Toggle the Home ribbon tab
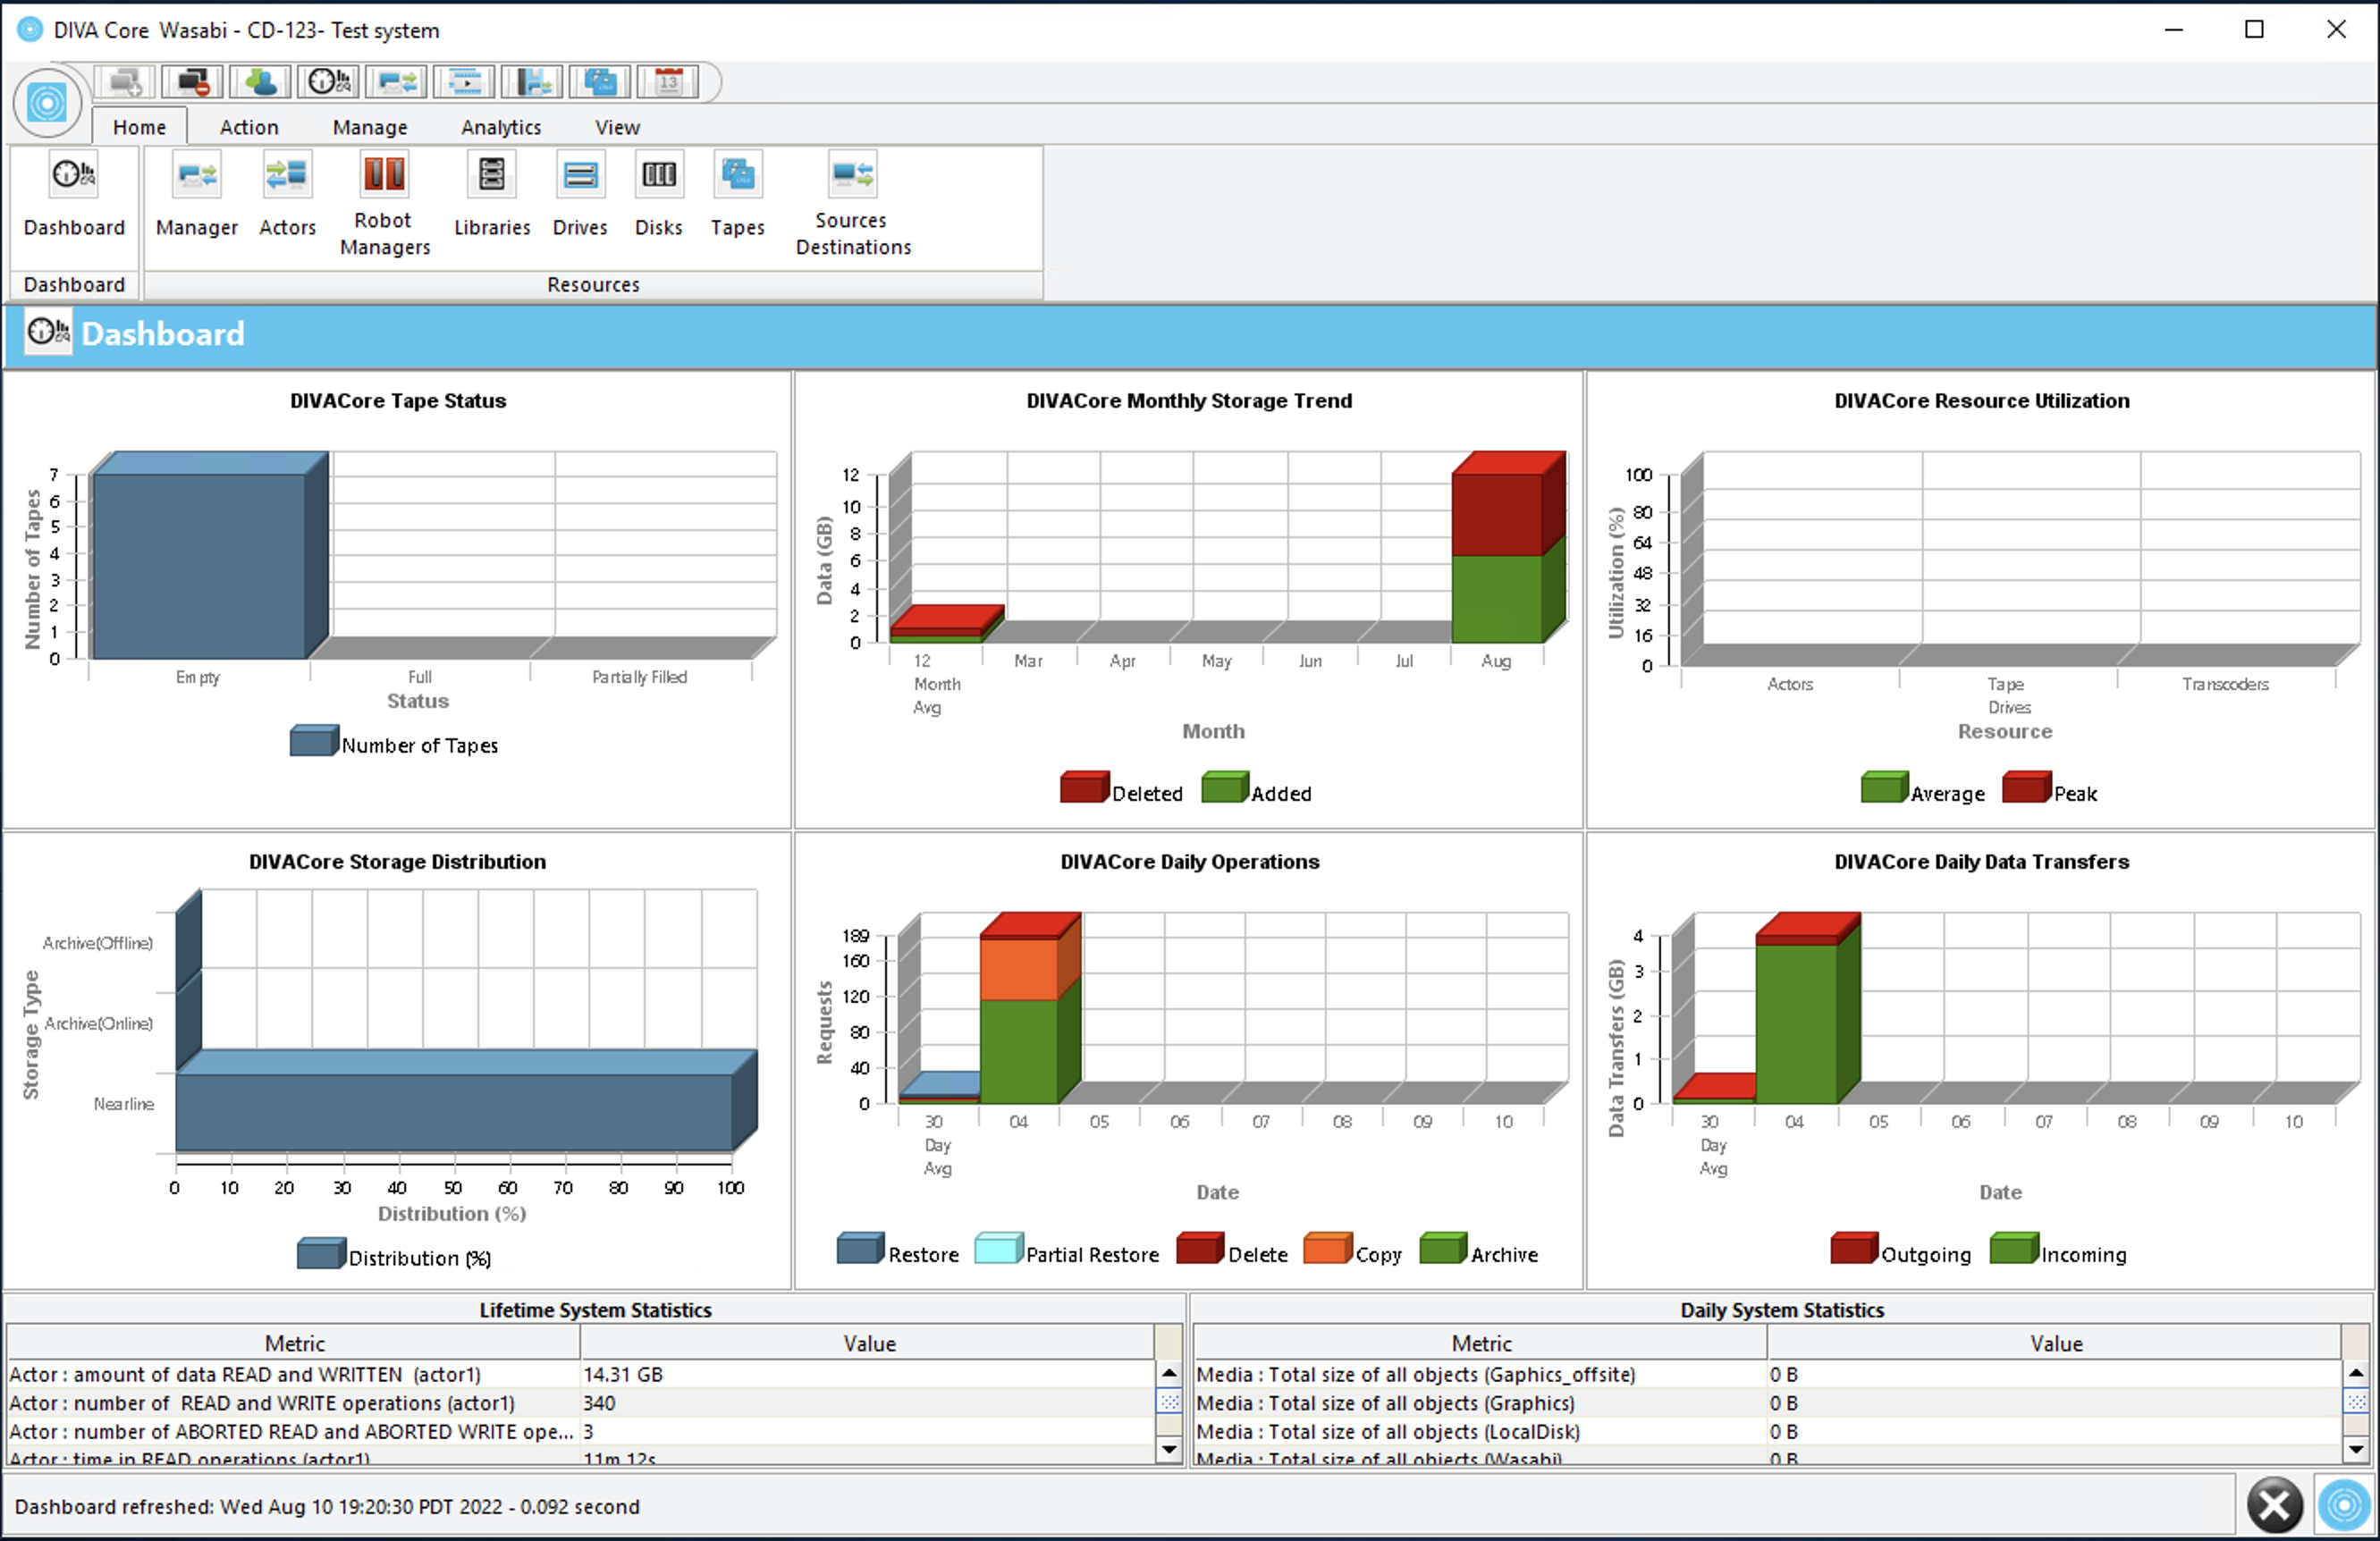 pos(139,127)
